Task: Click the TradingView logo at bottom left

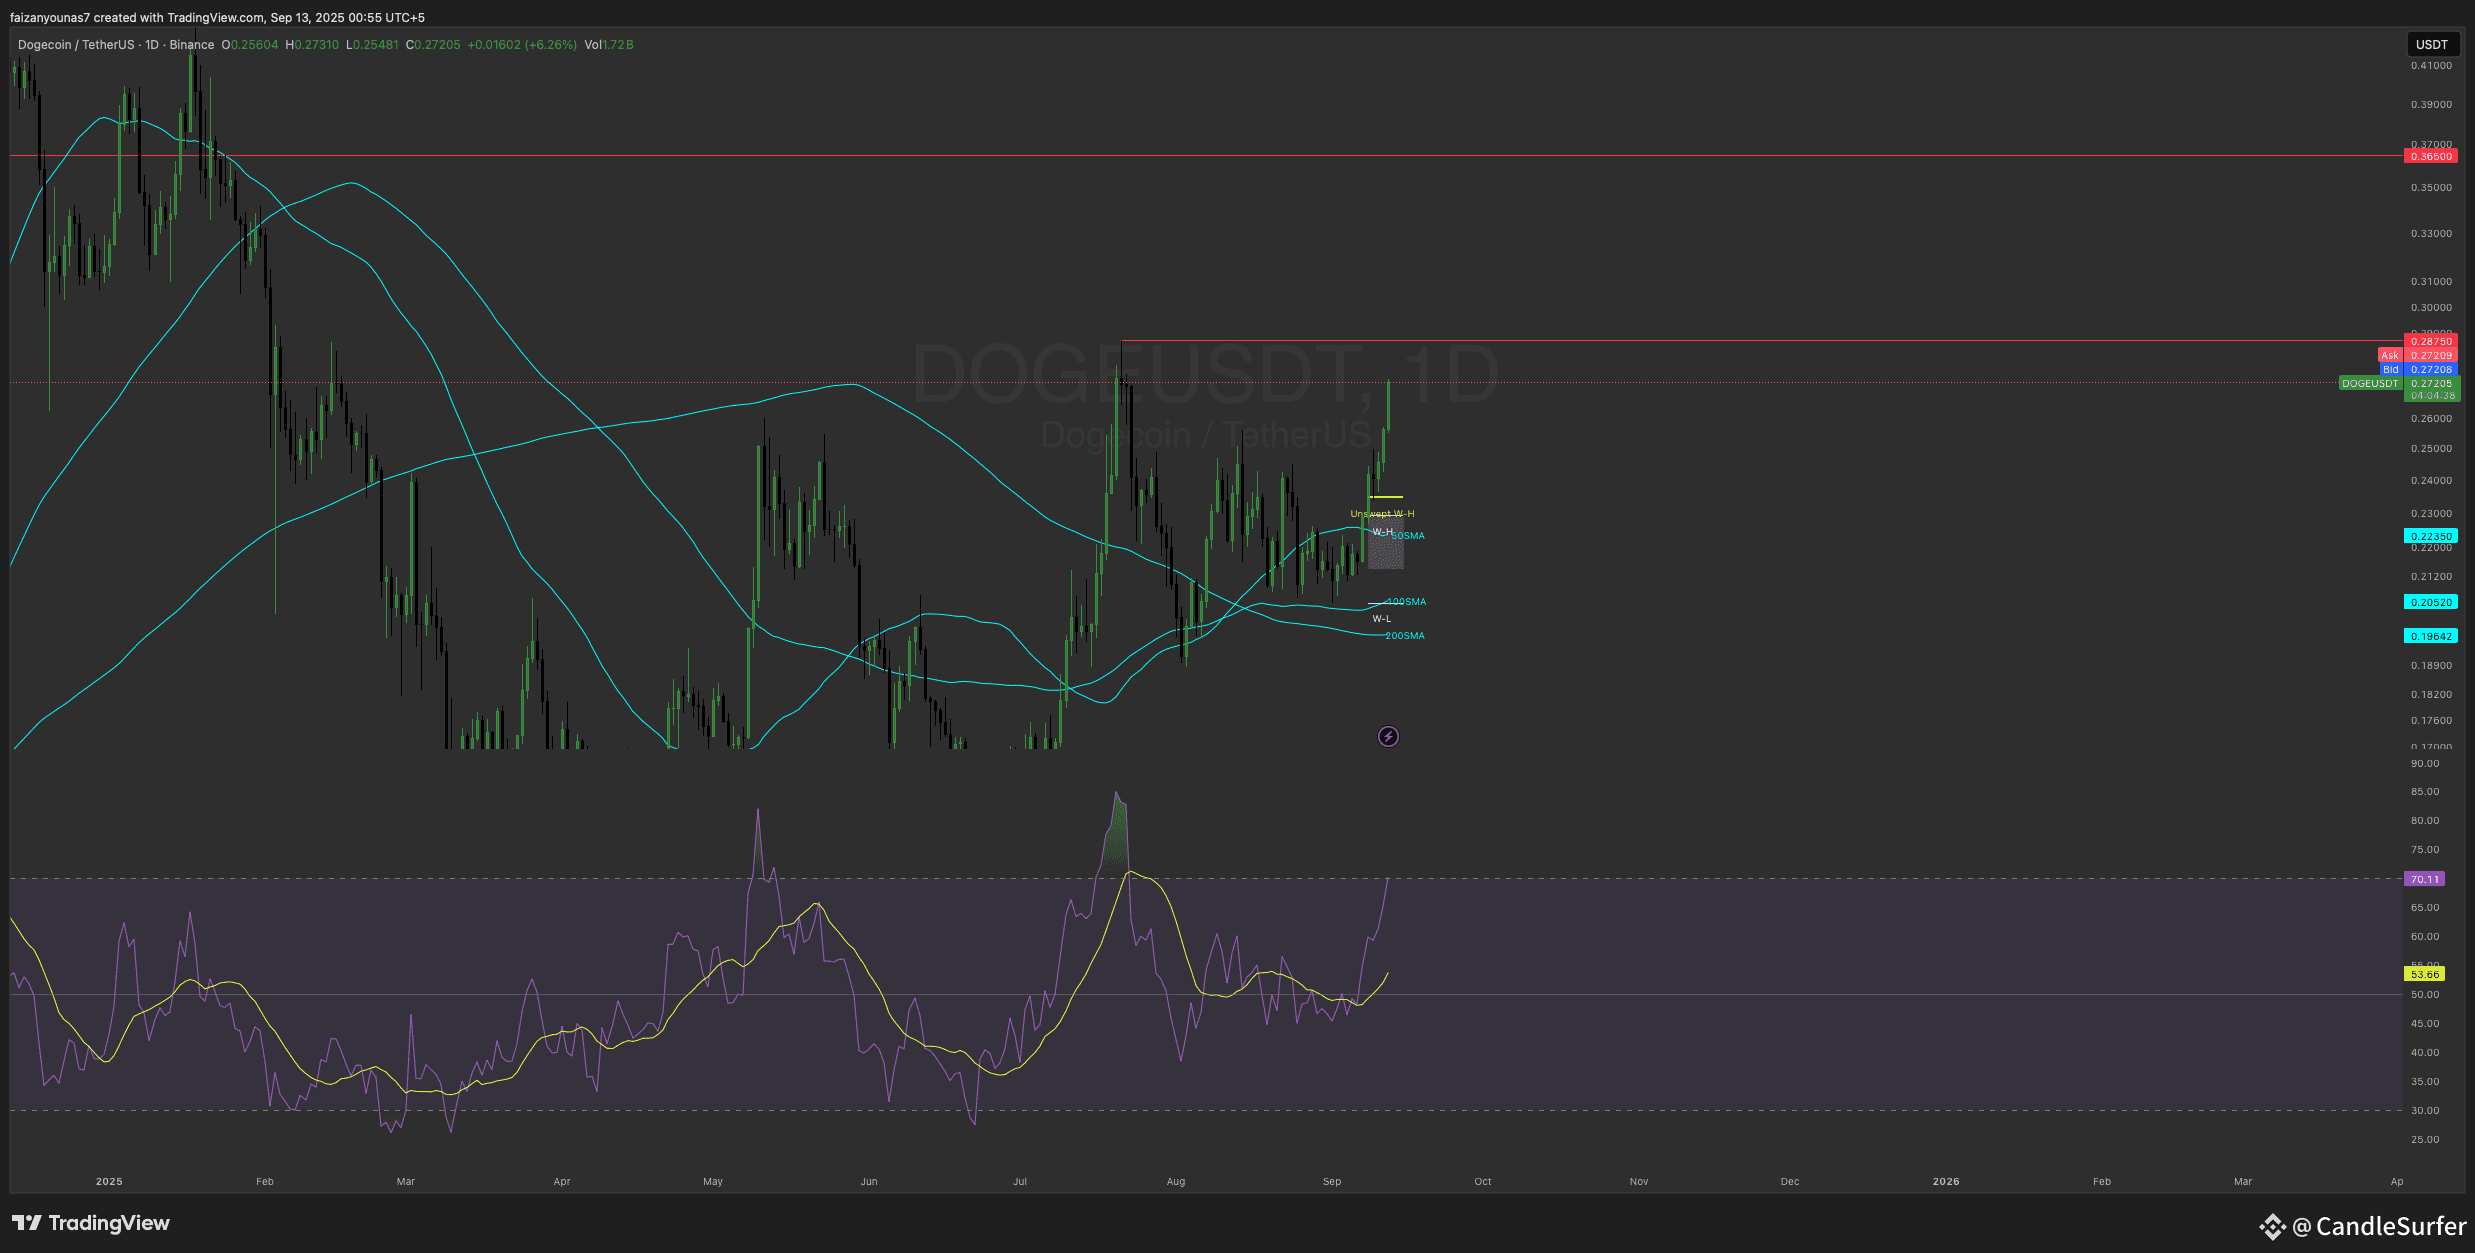Action: [x=91, y=1223]
